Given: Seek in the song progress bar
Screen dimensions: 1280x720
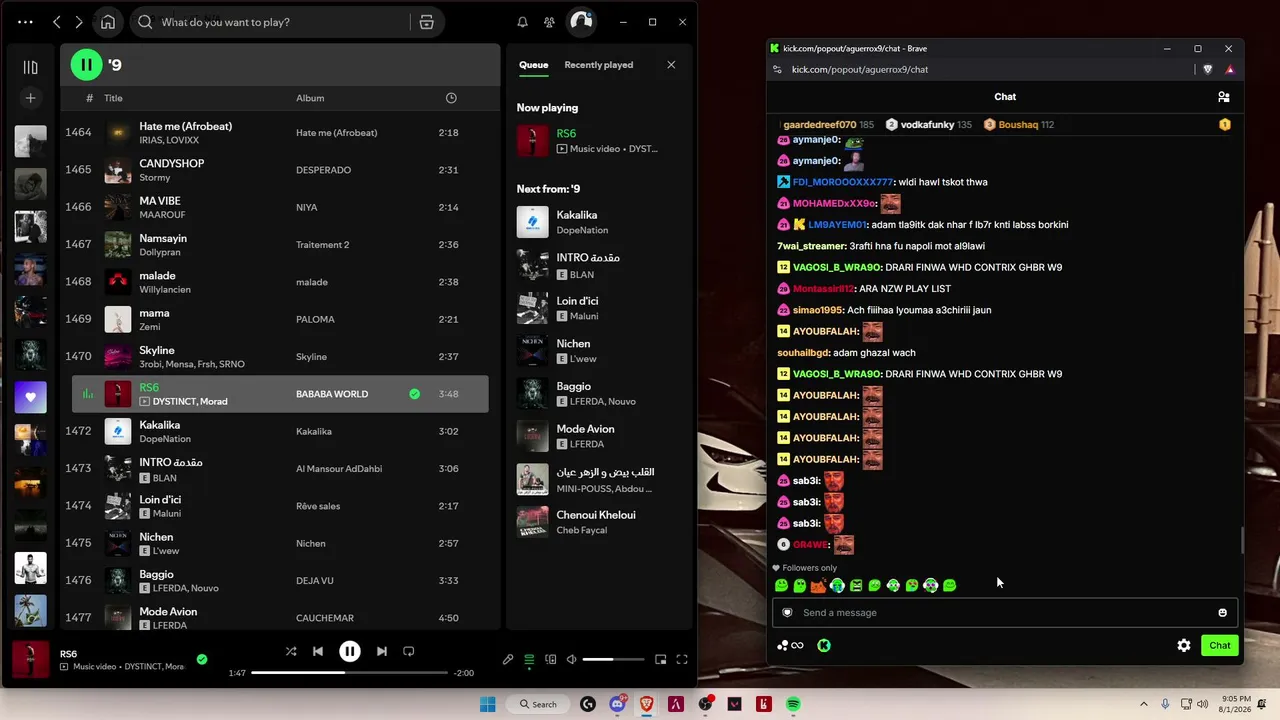Looking at the screenshot, I should point(348,673).
